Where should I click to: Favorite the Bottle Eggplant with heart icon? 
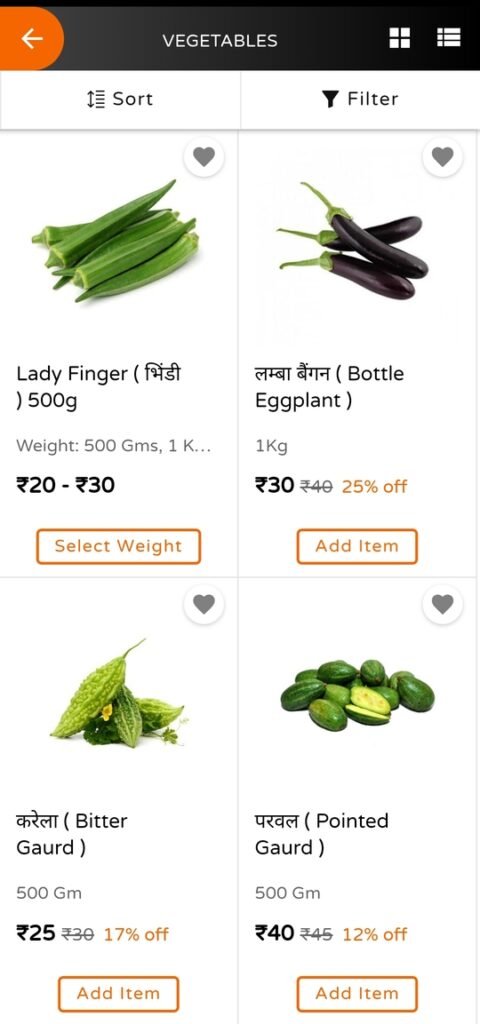tap(443, 157)
